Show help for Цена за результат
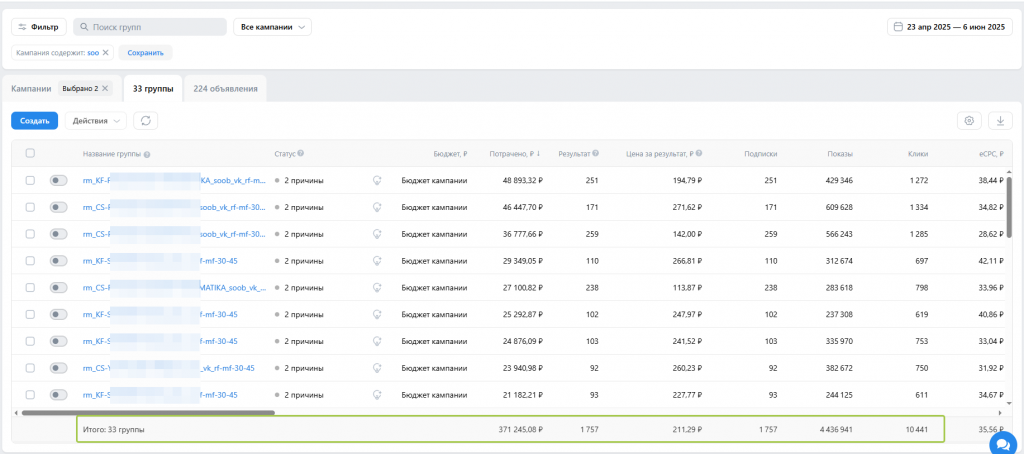This screenshot has width=1024, height=454. tap(699, 154)
